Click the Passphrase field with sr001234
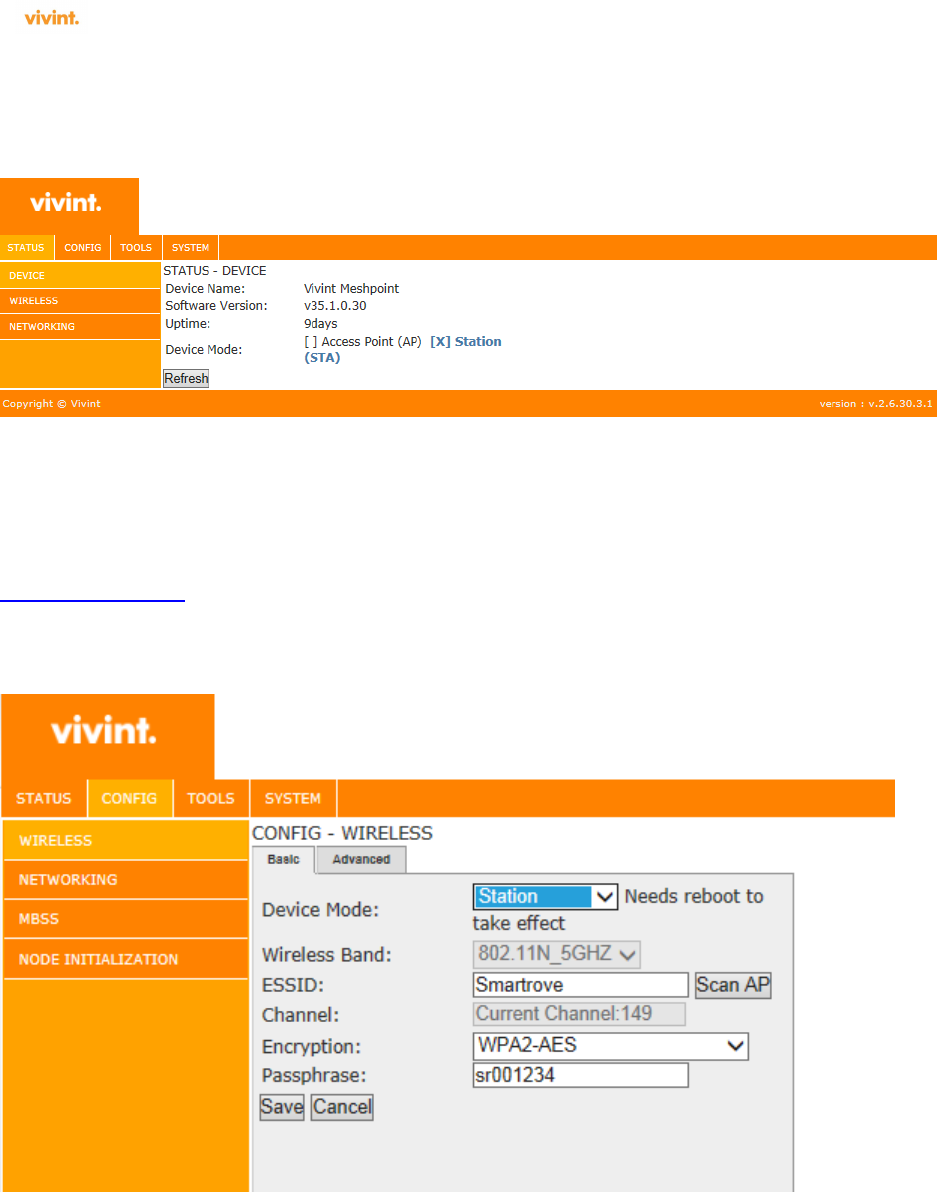The image size is (937, 1192). click(x=581, y=1076)
